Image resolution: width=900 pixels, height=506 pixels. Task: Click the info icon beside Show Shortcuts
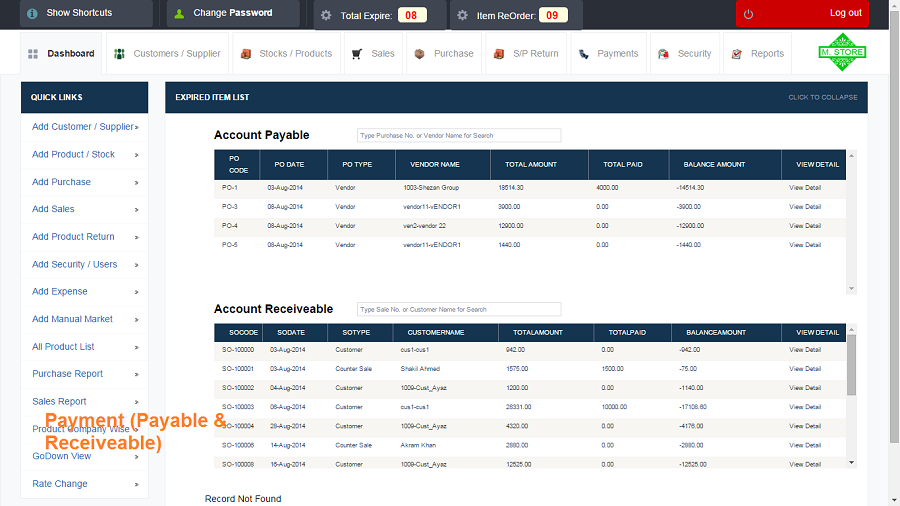32,13
